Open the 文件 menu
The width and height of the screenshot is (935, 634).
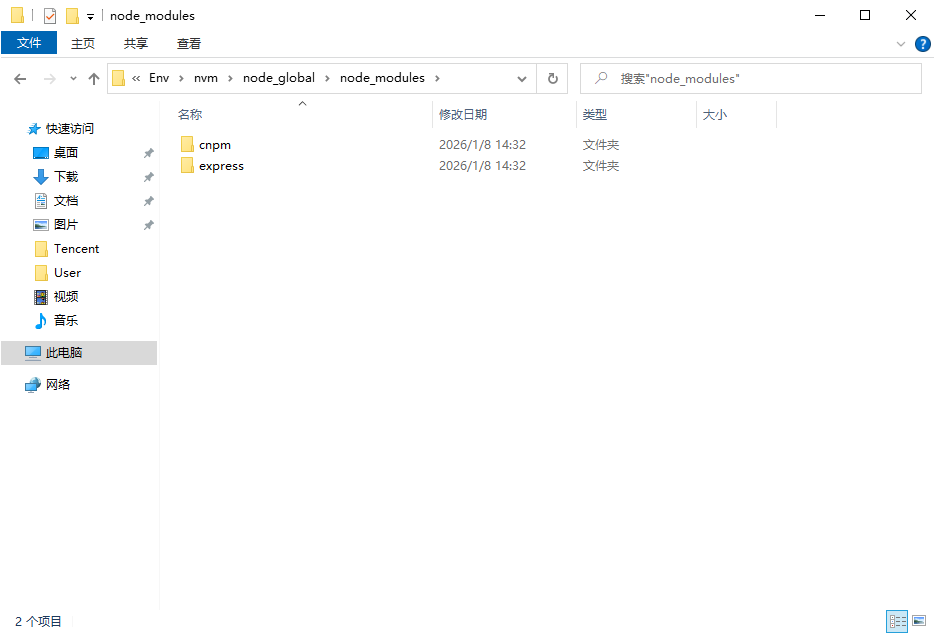click(x=29, y=43)
